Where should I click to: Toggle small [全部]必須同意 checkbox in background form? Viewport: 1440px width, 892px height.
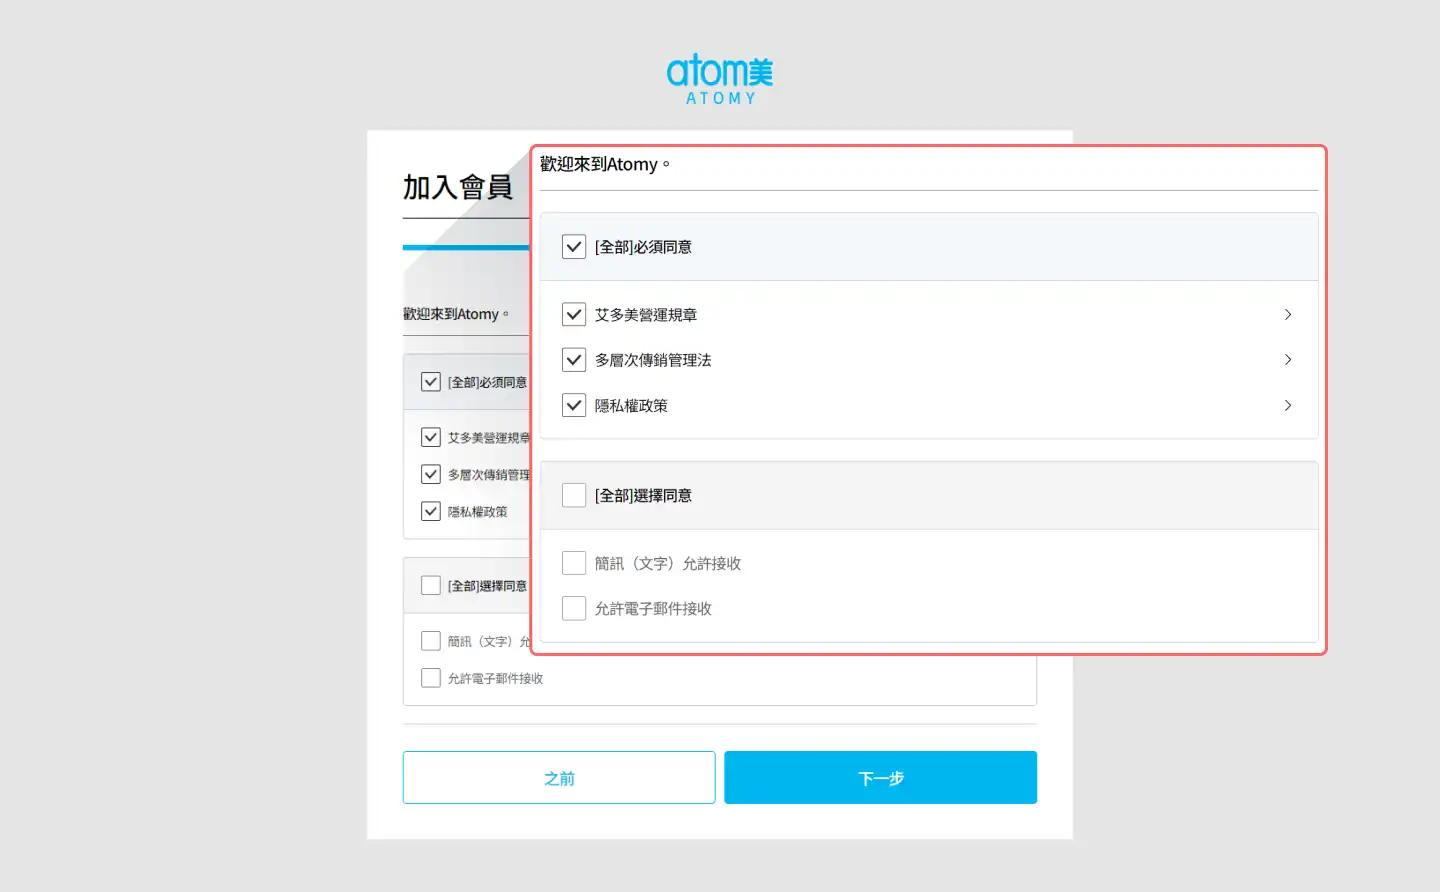[x=431, y=382]
